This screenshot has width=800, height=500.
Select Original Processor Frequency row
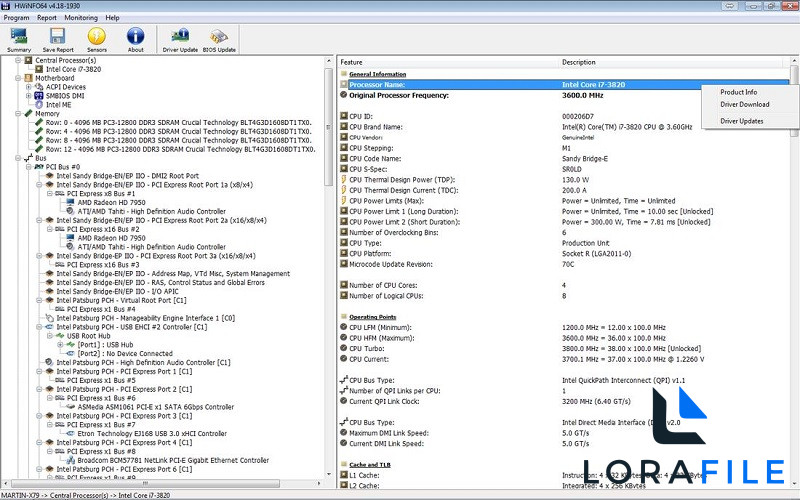[x=564, y=95]
